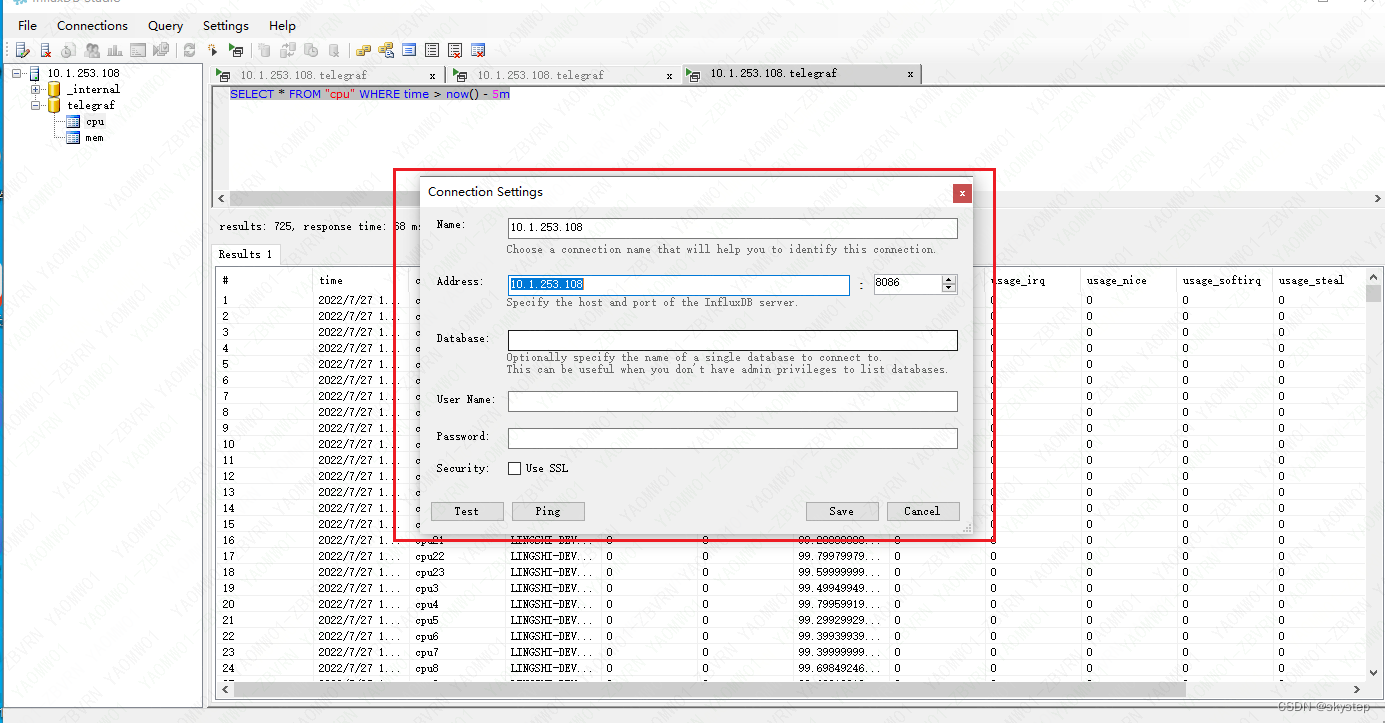Screen dimensions: 1385x723
Task: Click the grayed database cylinder toolbar icon
Action: 264,50
